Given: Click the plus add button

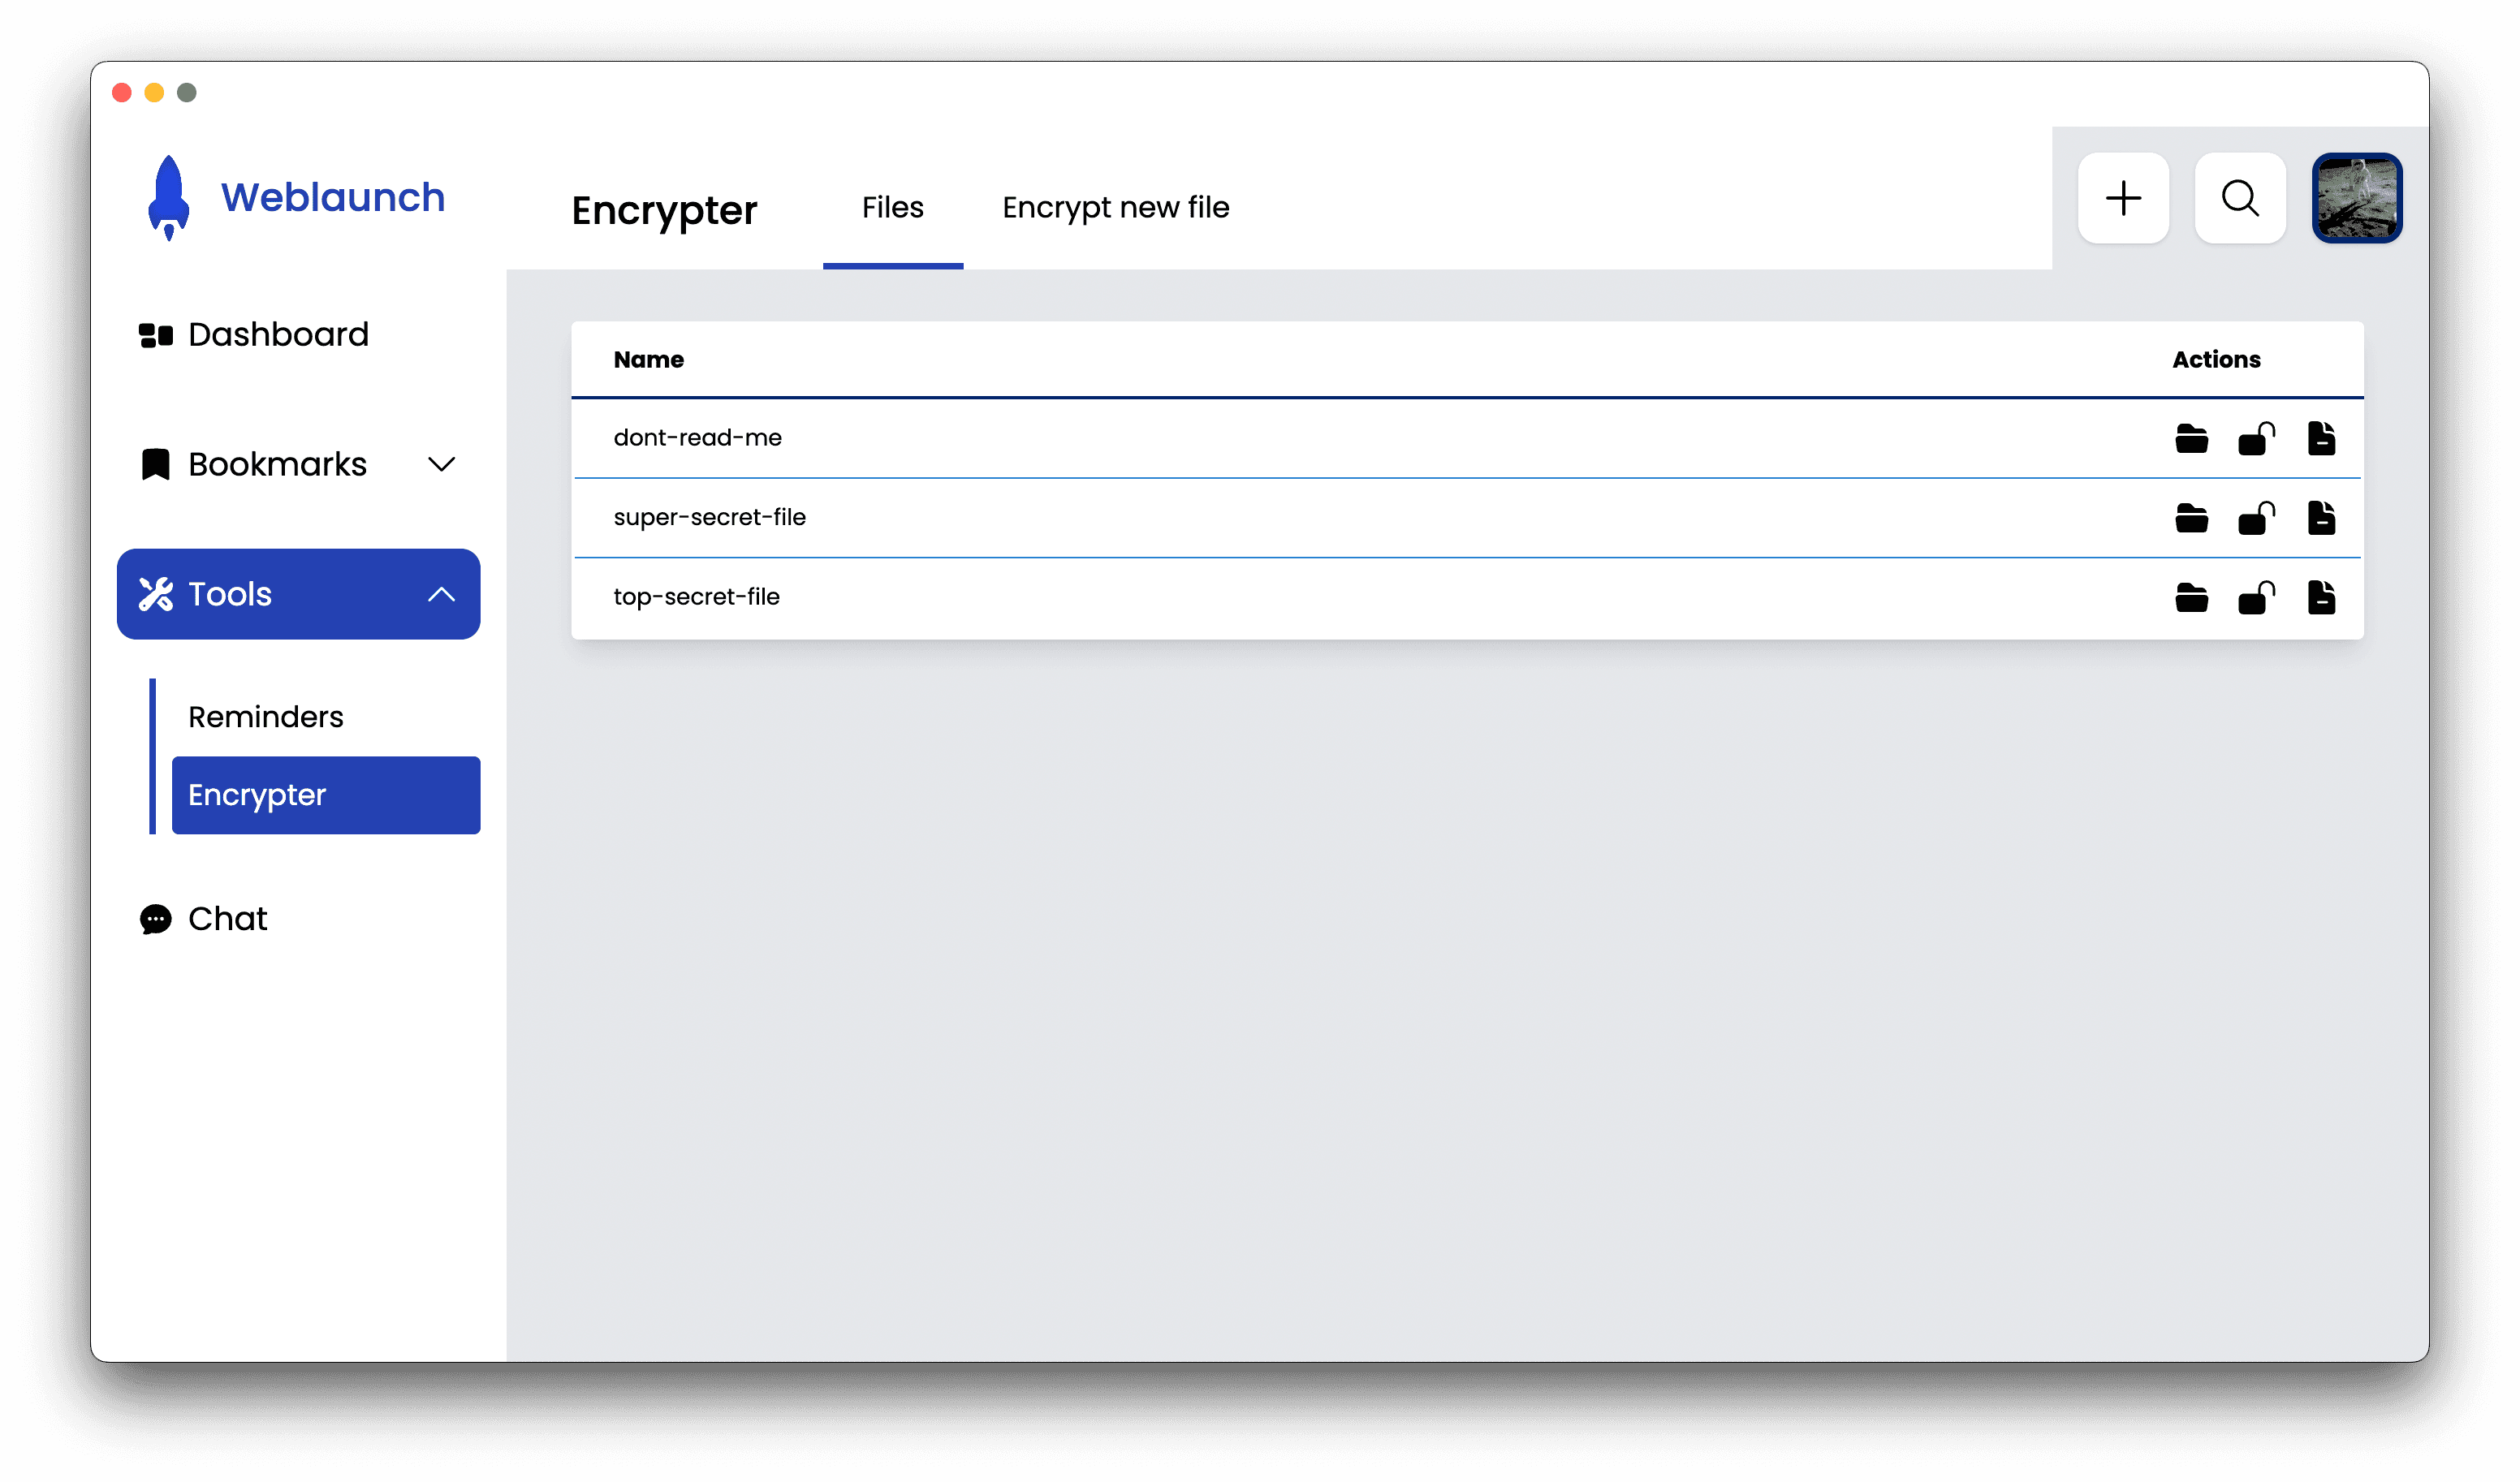Looking at the screenshot, I should pos(2123,198).
